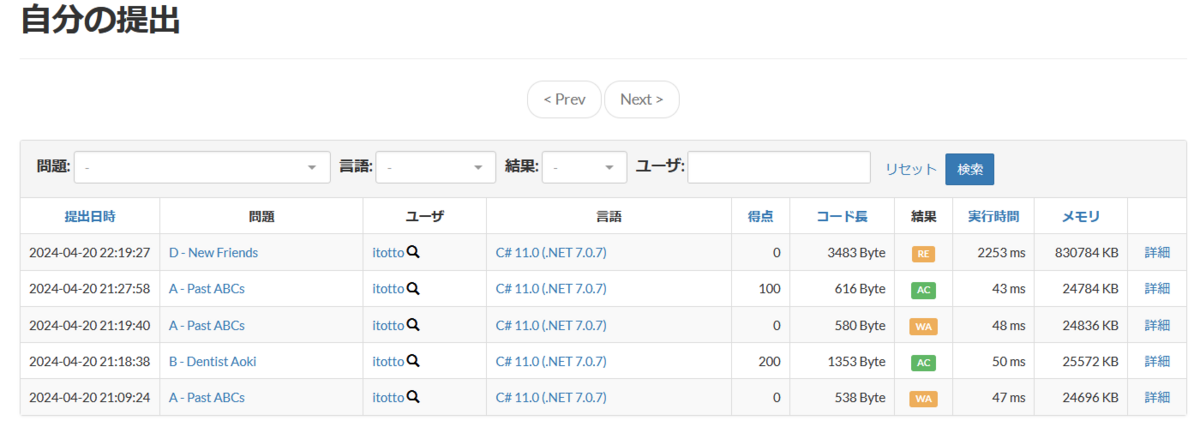Open A - Past ABCs in 21:19:40 row
Screen dimensions: 1200x427
[207, 325]
